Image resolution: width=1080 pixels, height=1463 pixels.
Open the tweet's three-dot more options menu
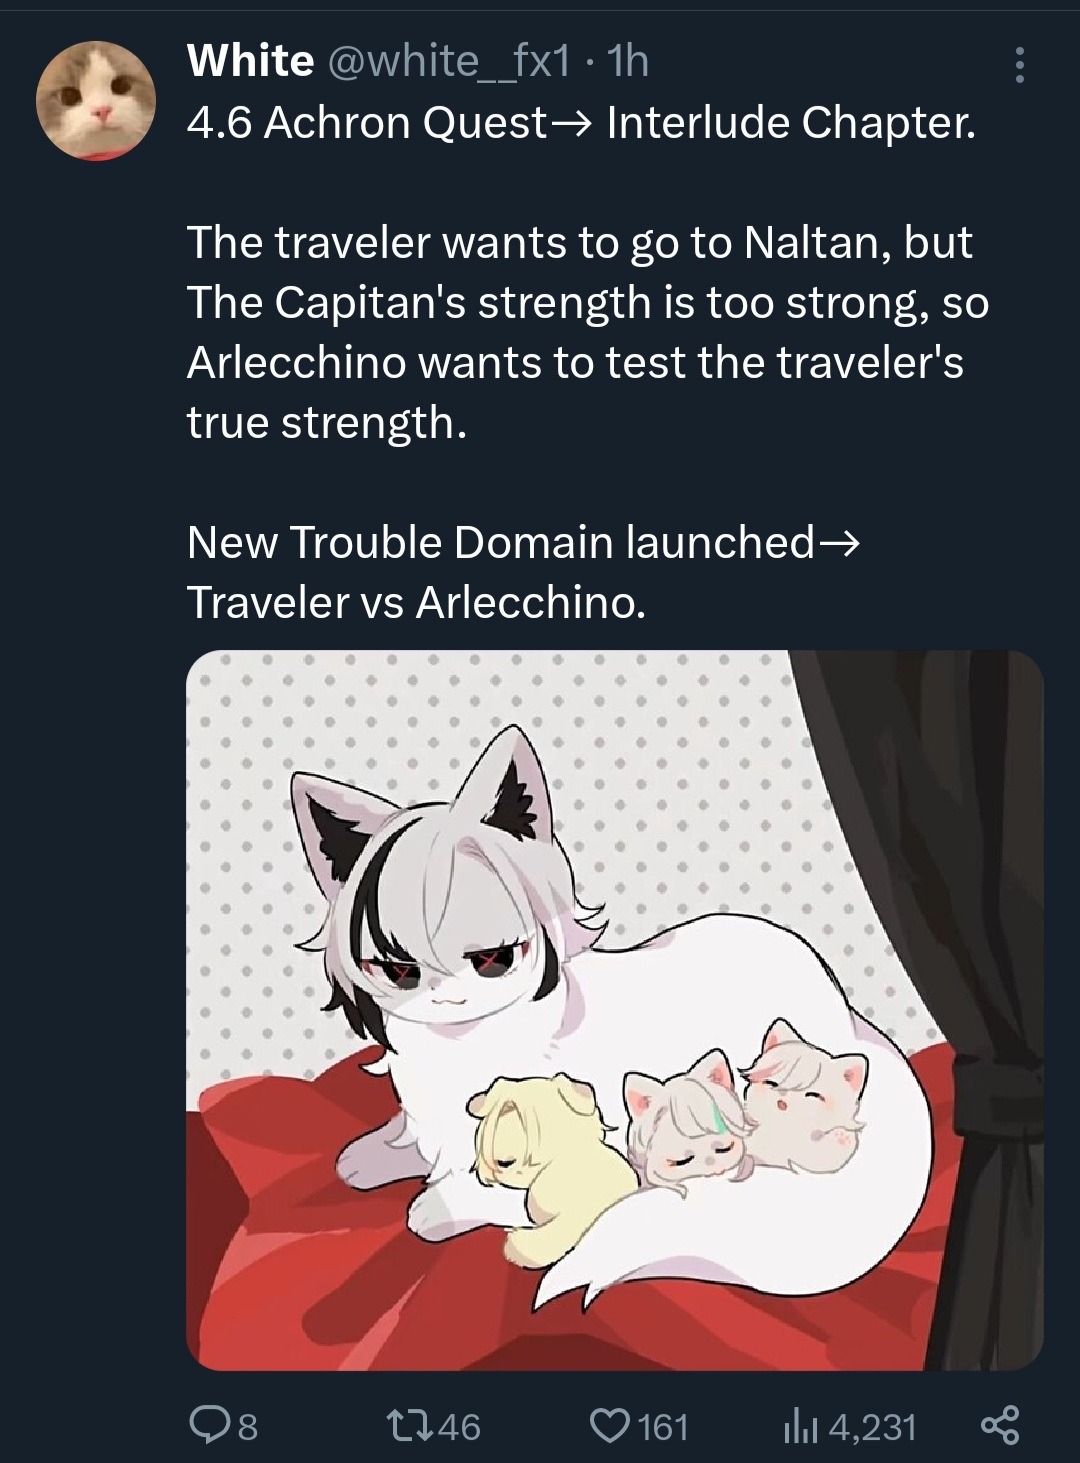point(1019,65)
